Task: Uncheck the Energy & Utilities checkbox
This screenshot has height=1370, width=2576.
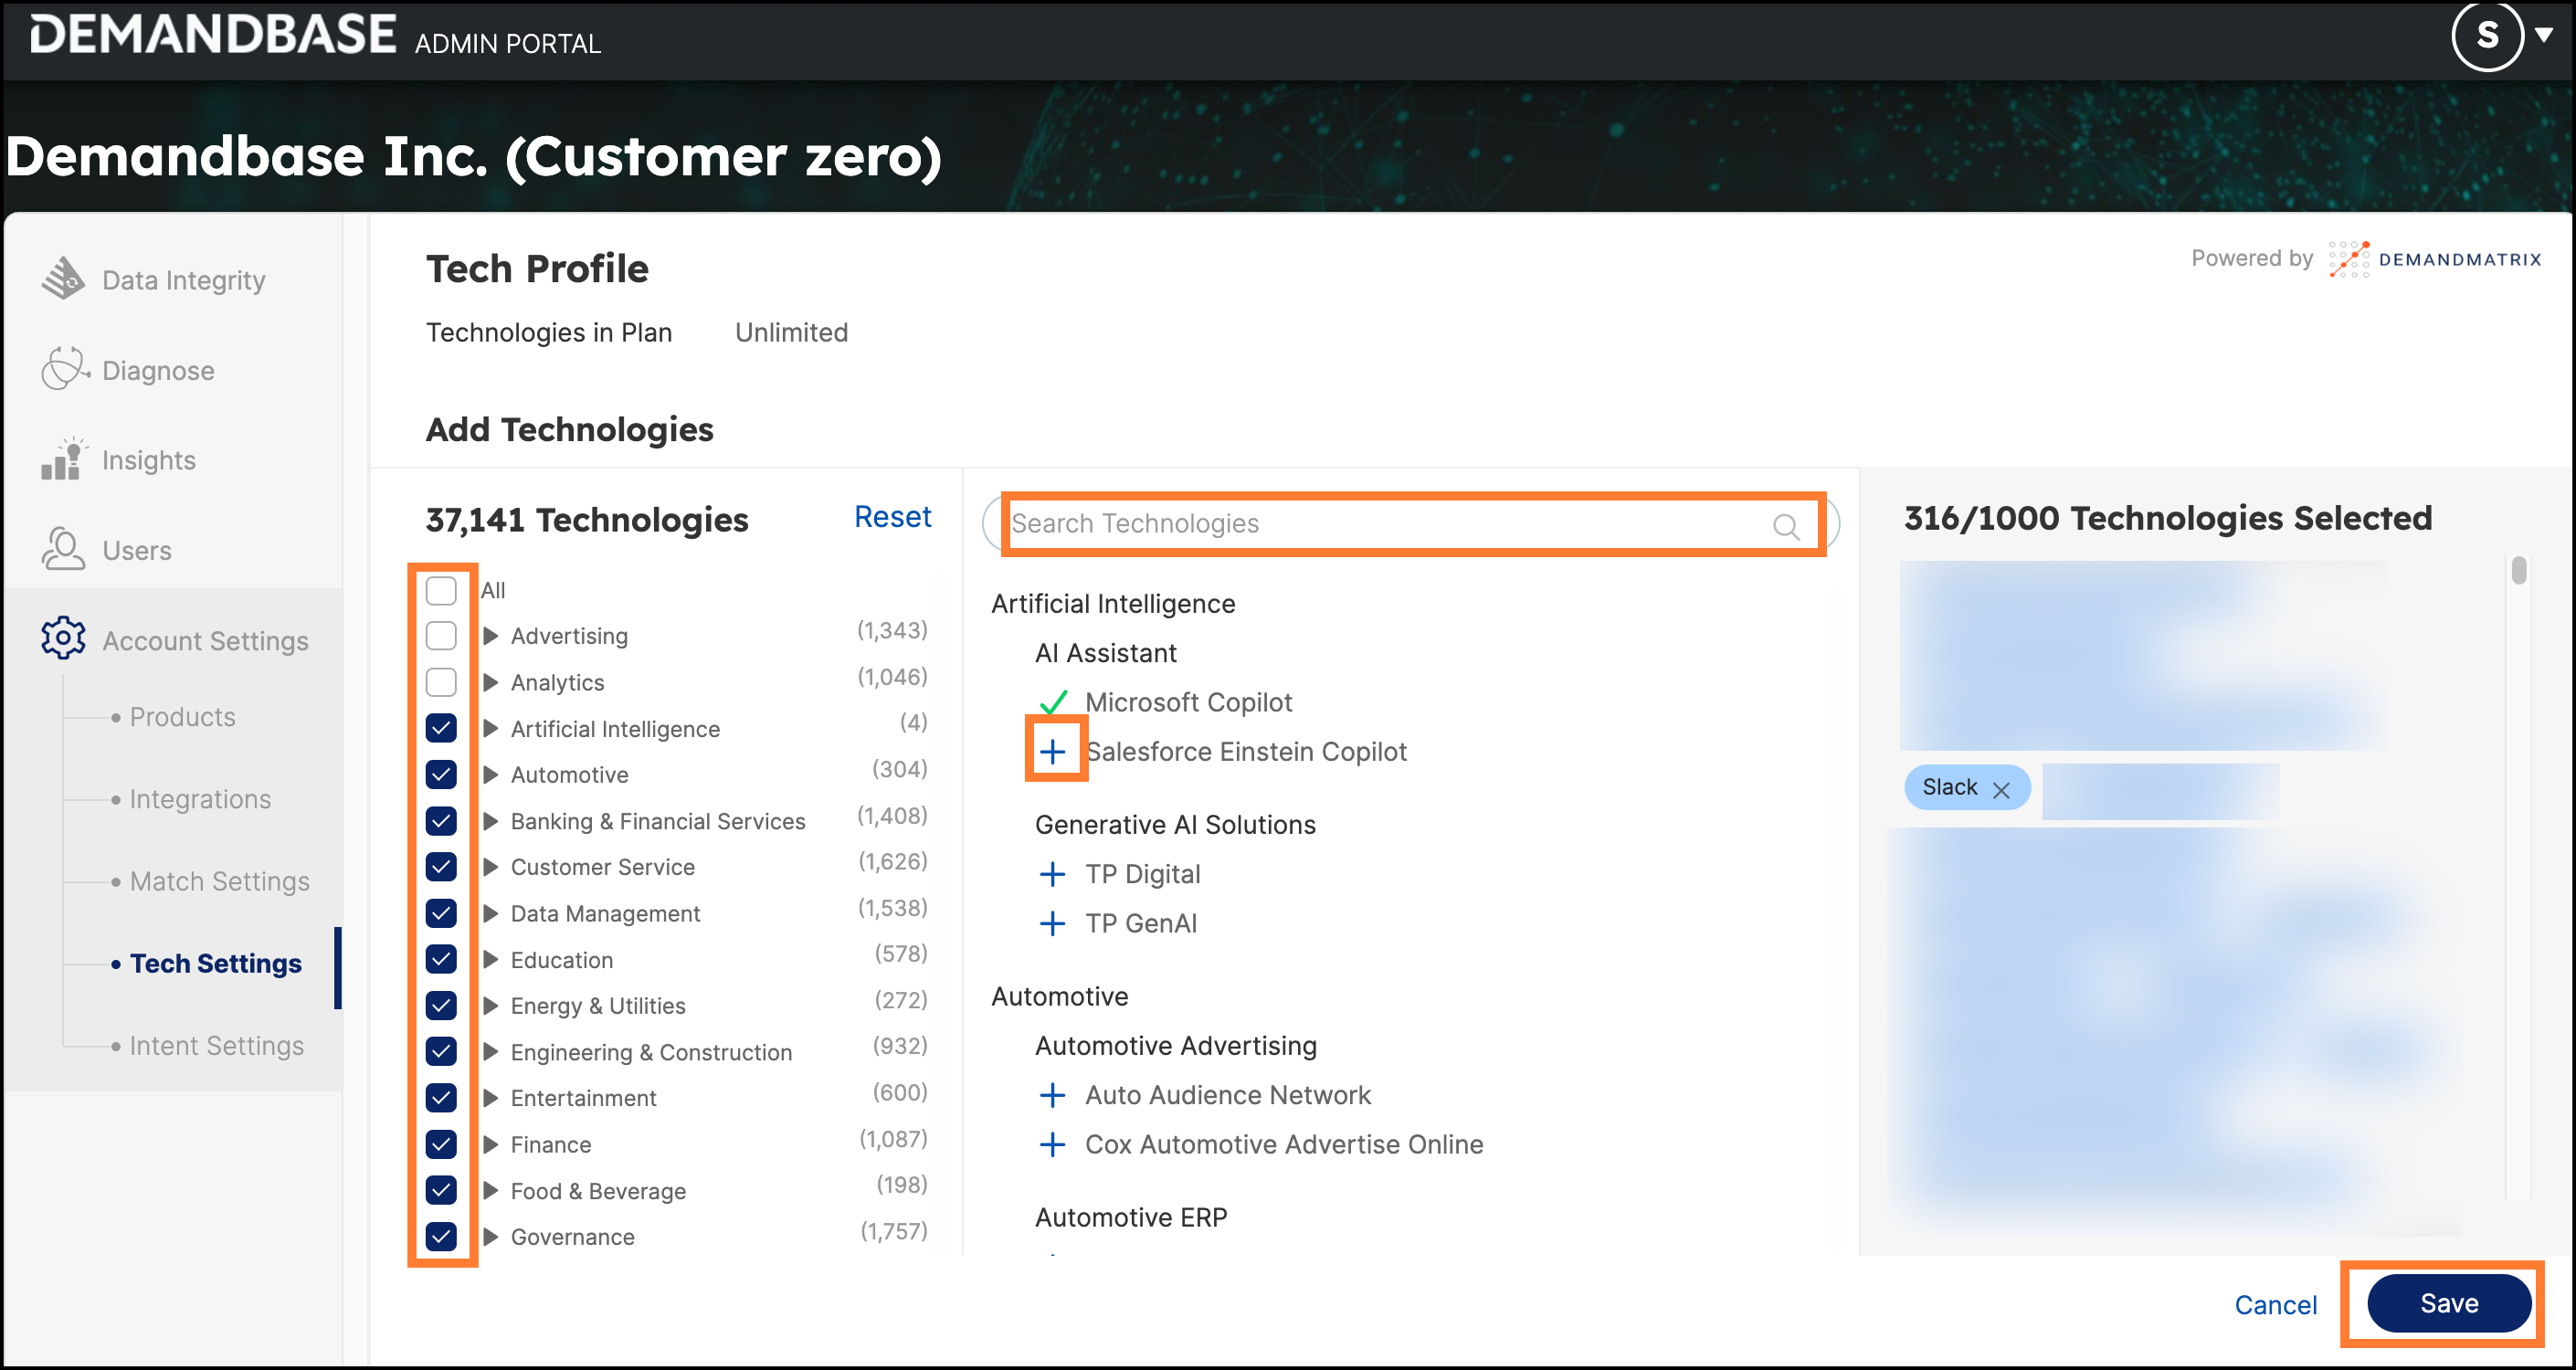Action: point(441,1006)
